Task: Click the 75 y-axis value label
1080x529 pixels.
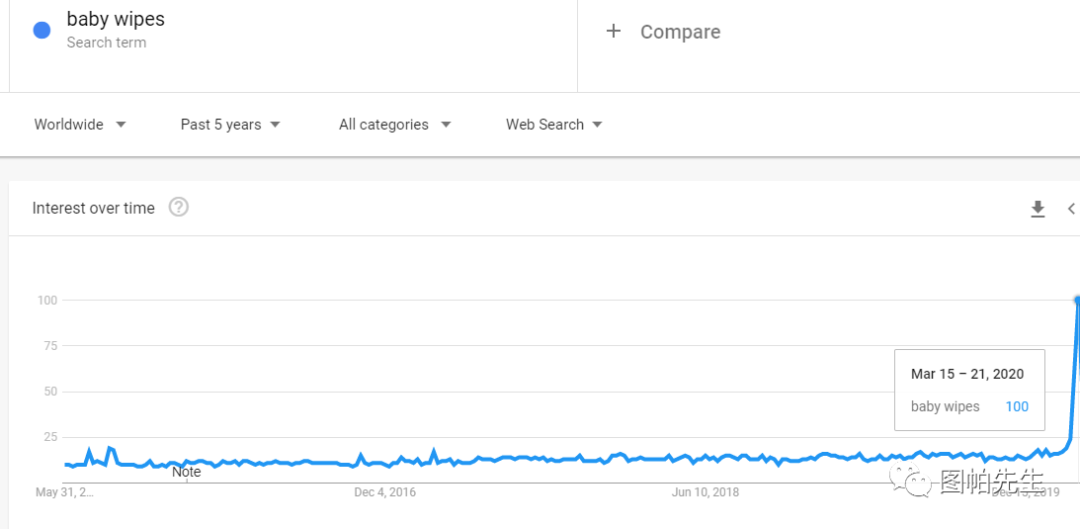Action: point(48,346)
